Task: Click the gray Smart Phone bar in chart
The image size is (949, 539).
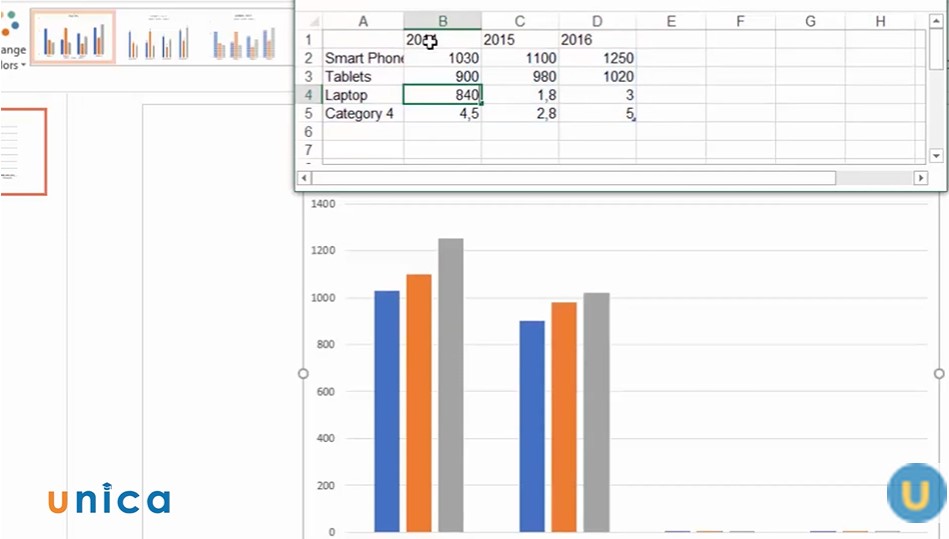Action: [451, 385]
